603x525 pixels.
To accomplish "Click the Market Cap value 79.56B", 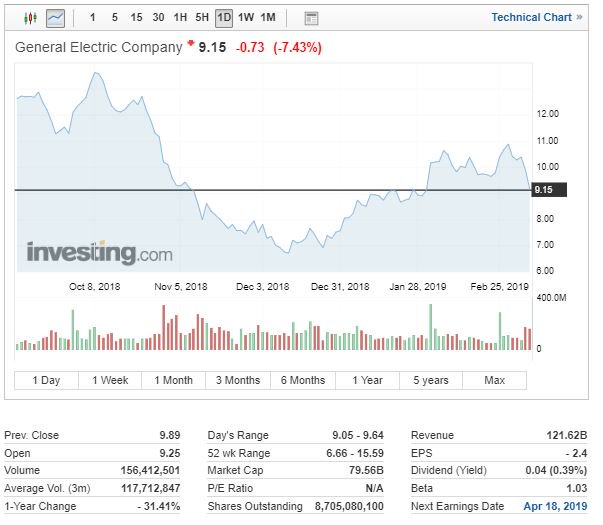I will point(366,470).
